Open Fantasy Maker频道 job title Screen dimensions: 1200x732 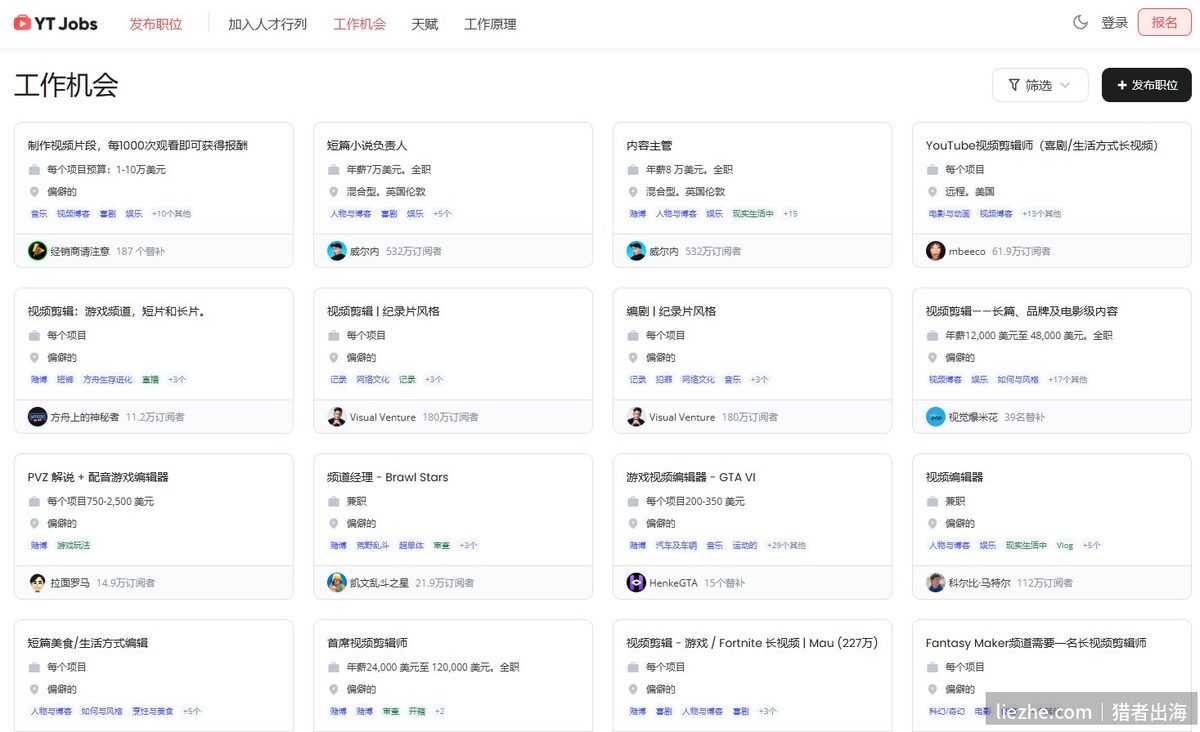1036,644
